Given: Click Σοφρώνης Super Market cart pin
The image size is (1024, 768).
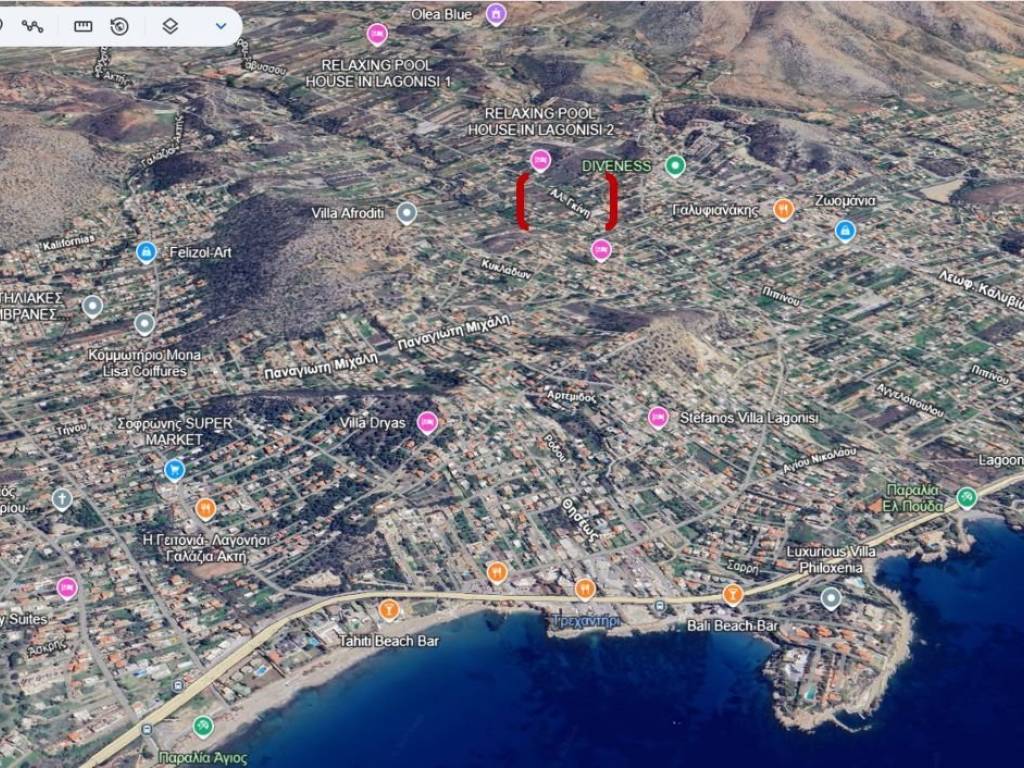Looking at the screenshot, I should tap(174, 470).
